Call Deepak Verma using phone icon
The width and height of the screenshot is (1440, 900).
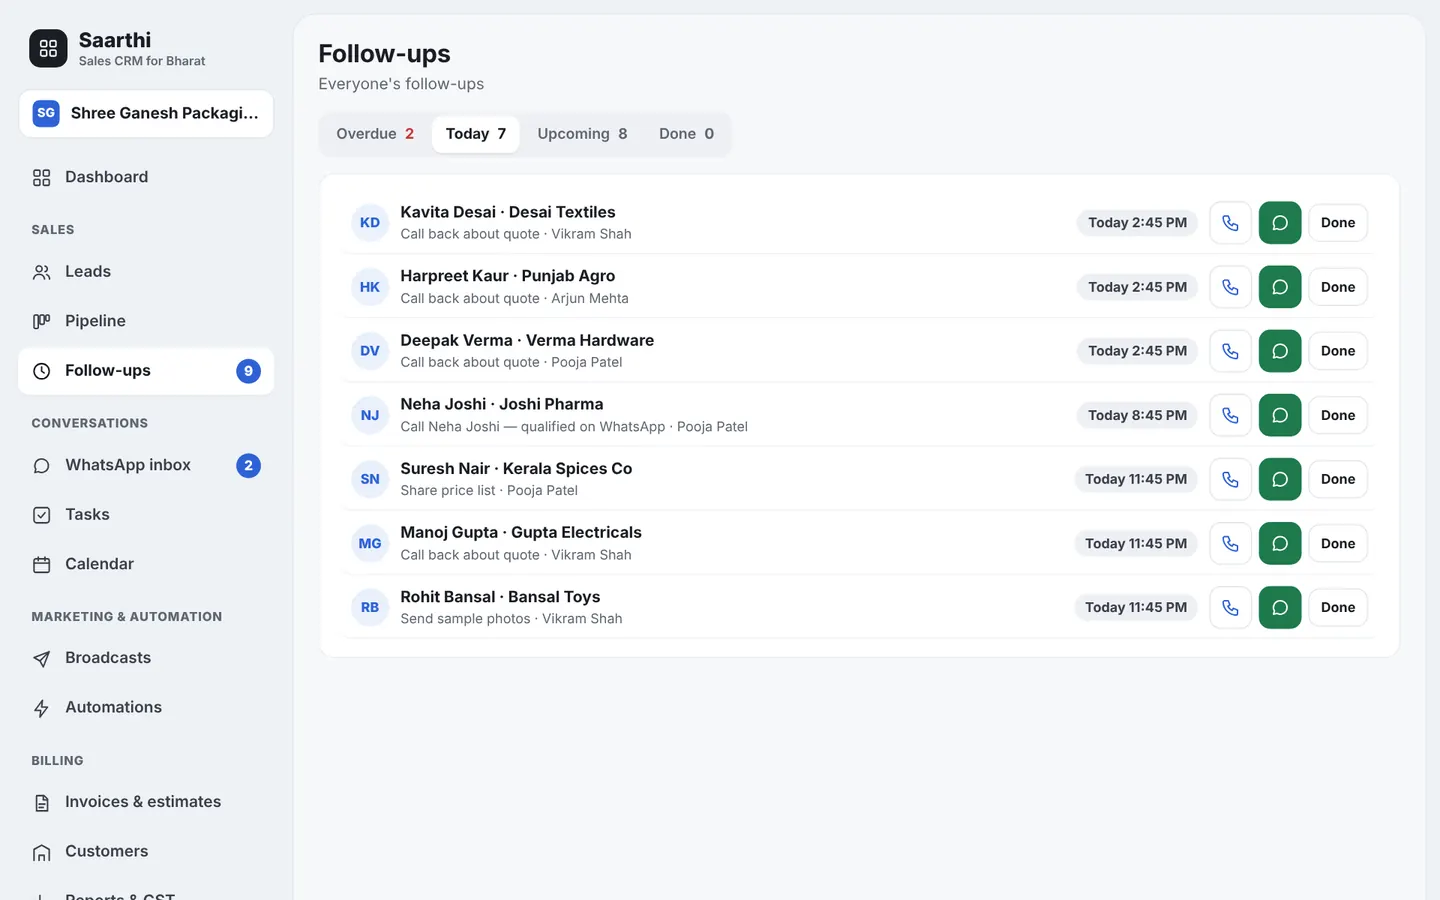coord(1230,351)
